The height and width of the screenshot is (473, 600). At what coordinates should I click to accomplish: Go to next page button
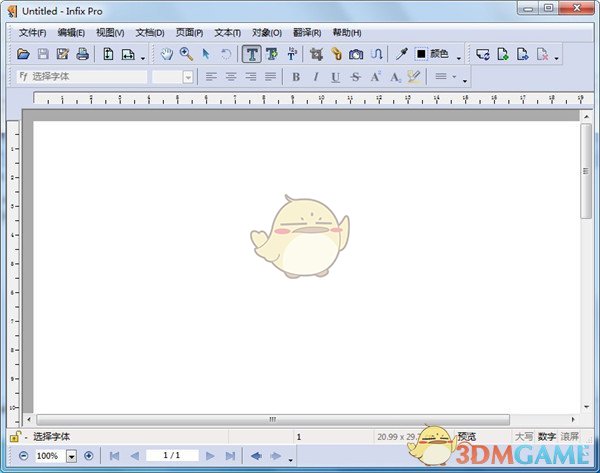pos(210,456)
